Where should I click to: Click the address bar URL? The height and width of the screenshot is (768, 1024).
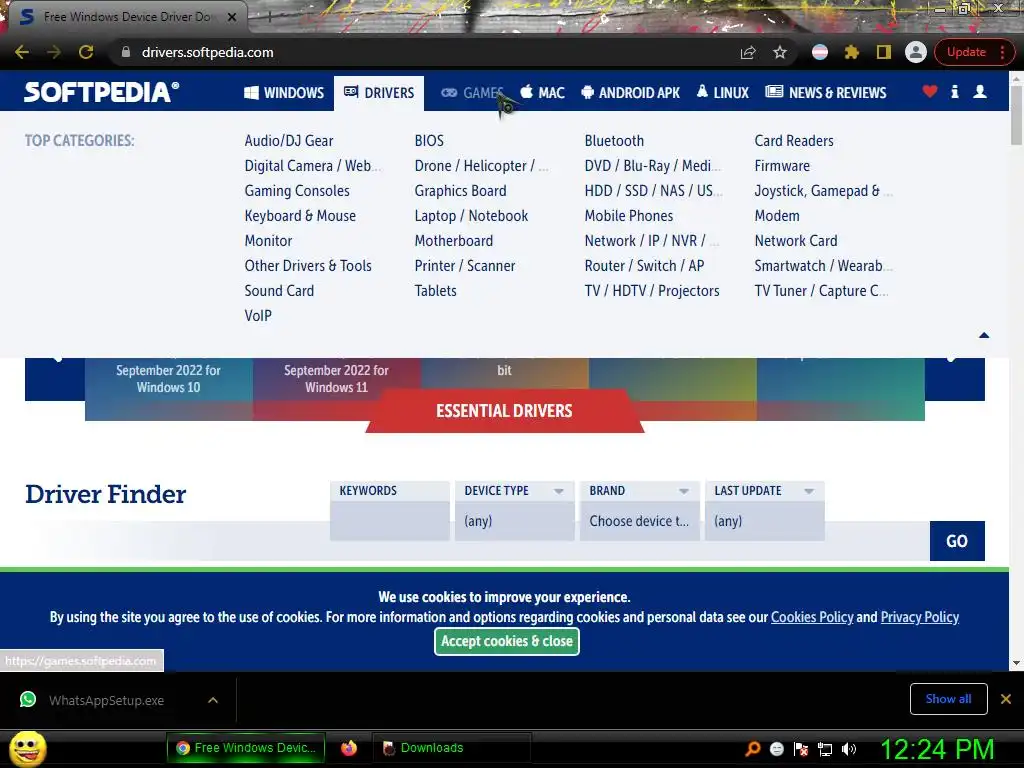pyautogui.click(x=208, y=52)
